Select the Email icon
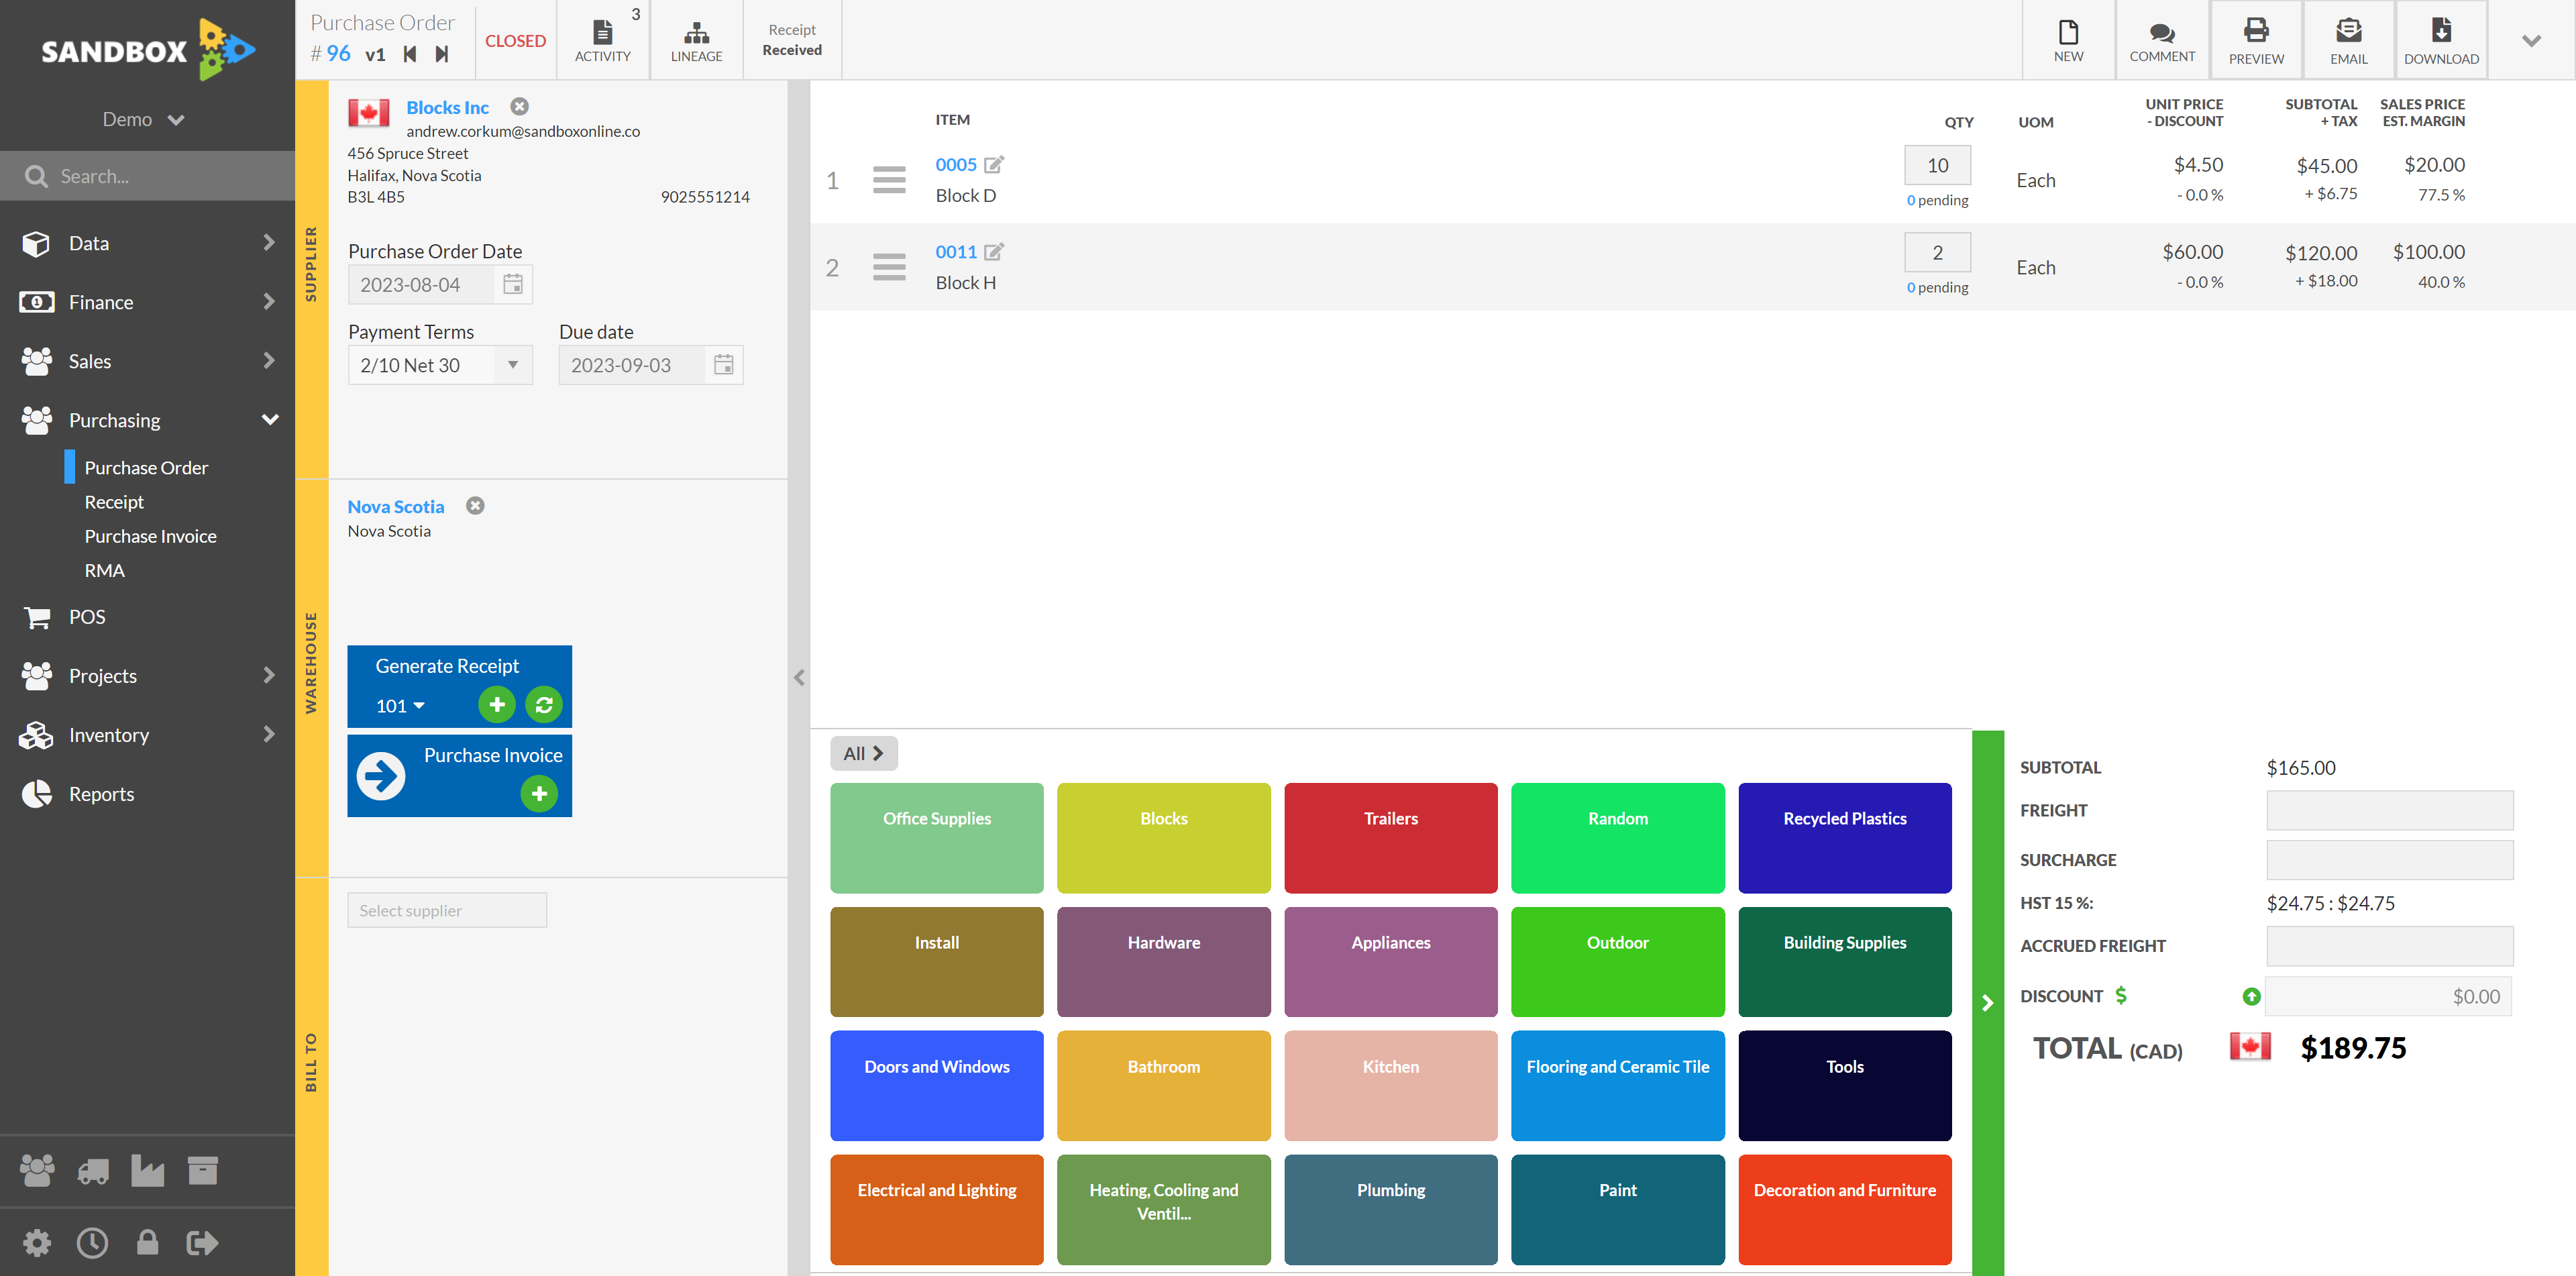 click(x=2348, y=36)
